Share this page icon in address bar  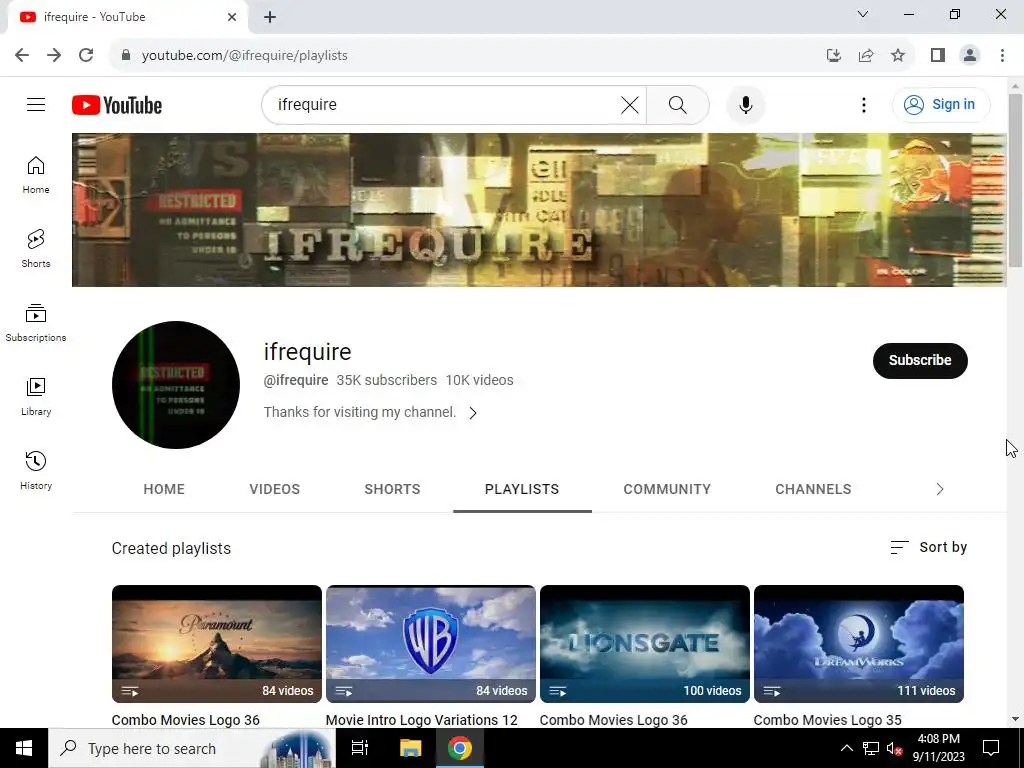pos(866,56)
